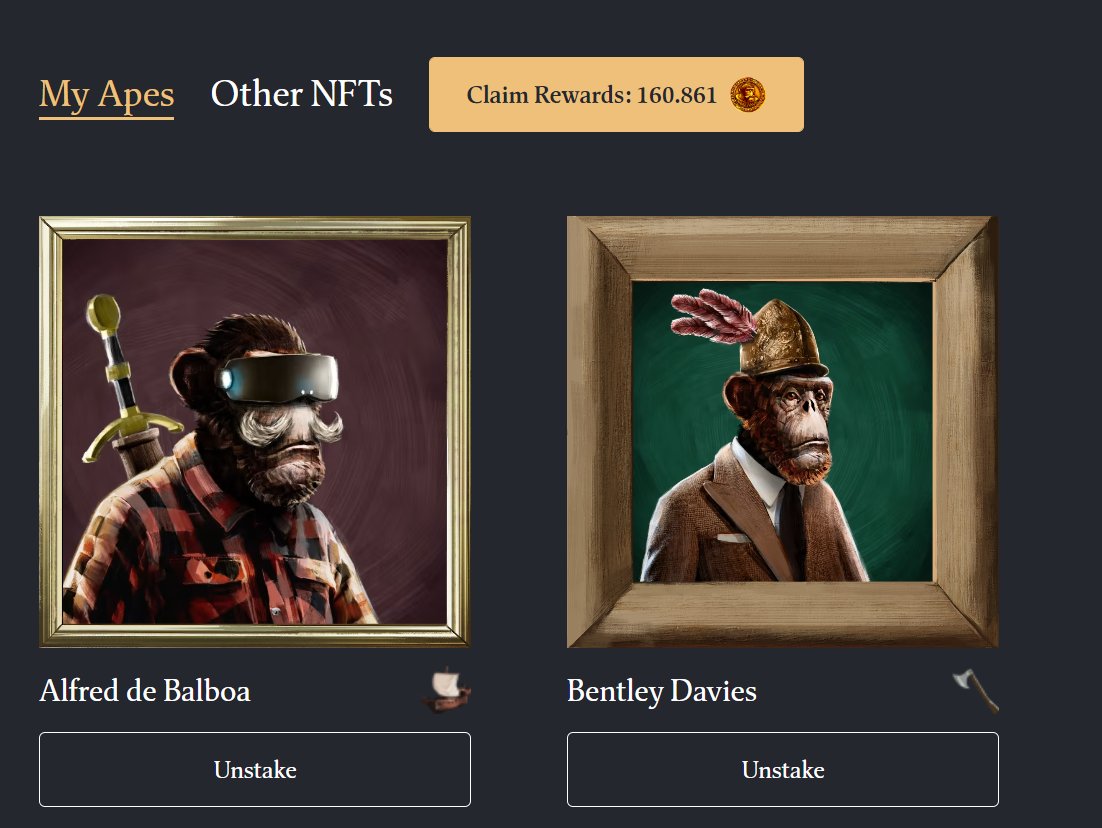Open the Bentley Davies portrait thumbnail
Screen dimensions: 1102x828
coord(782,432)
